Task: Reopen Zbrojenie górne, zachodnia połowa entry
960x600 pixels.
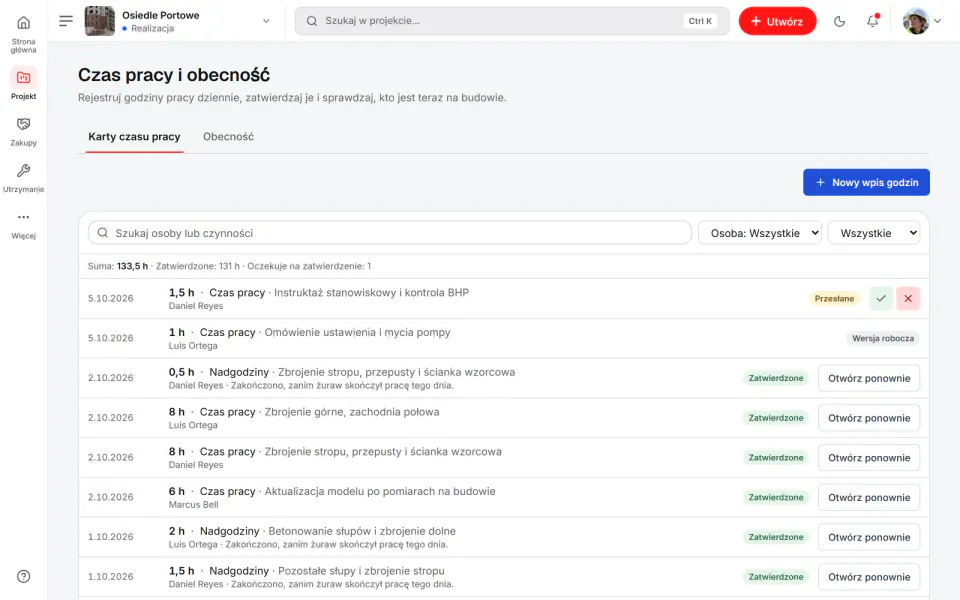Action: coord(869,418)
